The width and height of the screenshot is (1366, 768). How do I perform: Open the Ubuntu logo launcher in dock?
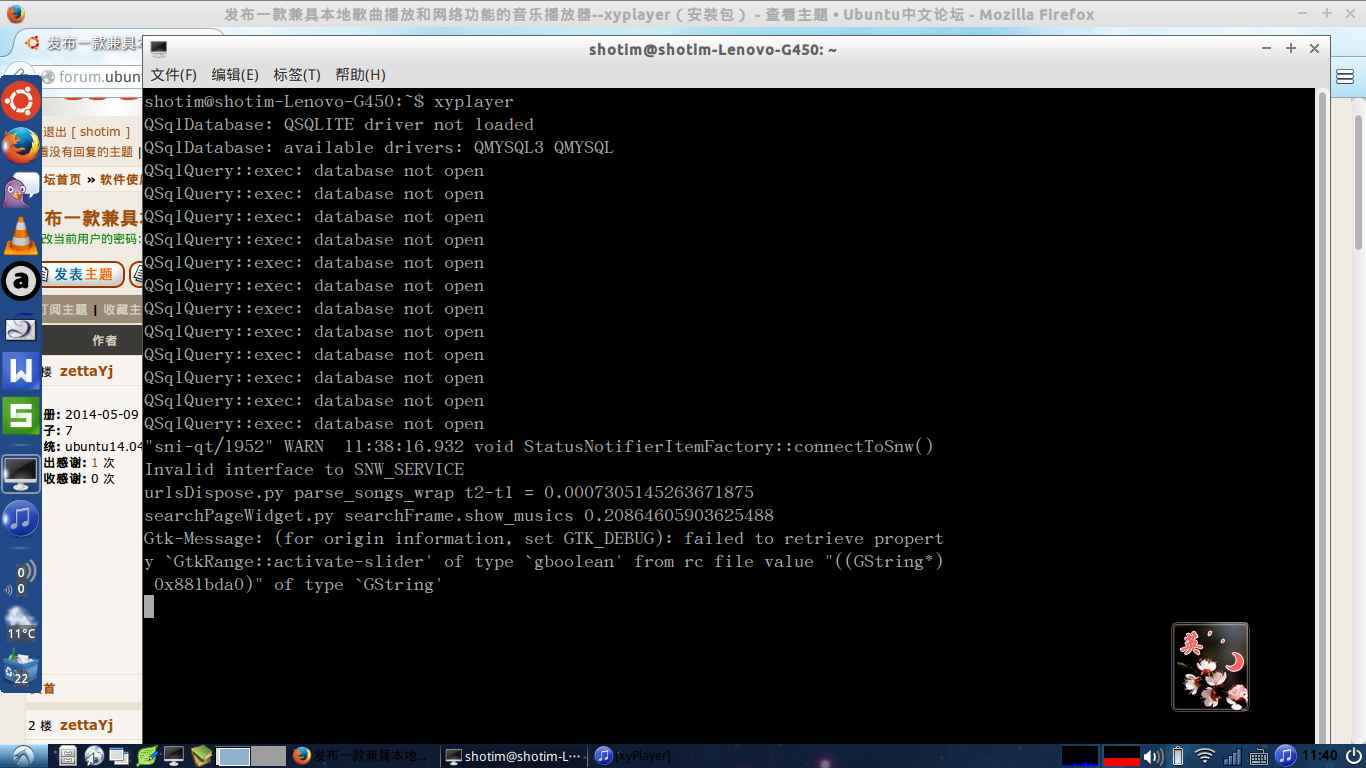[20, 100]
